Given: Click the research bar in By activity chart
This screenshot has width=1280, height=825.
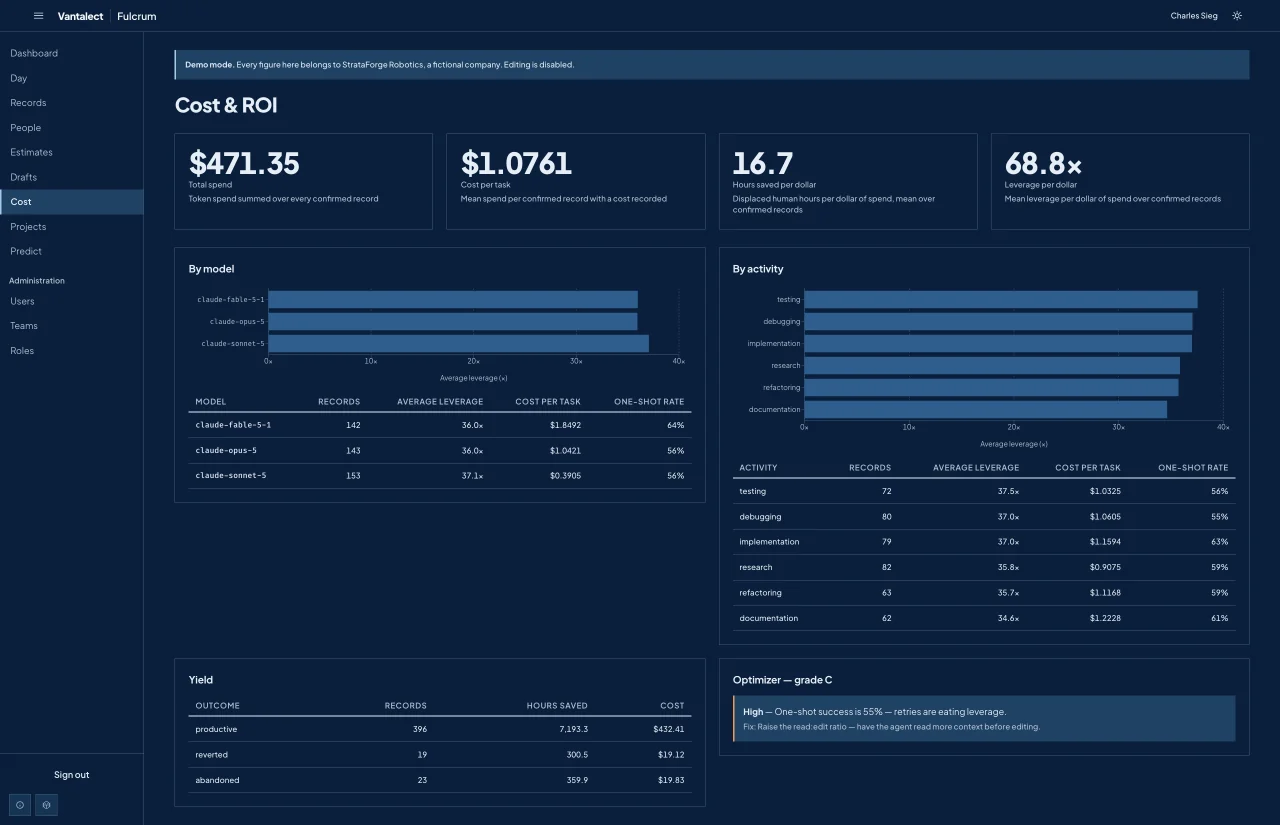Looking at the screenshot, I should pos(992,366).
